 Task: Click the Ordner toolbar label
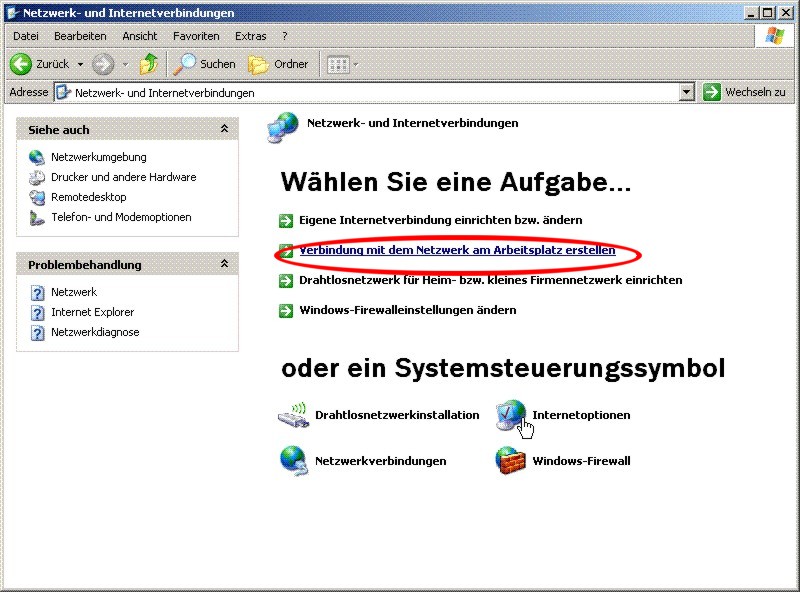[x=291, y=64]
